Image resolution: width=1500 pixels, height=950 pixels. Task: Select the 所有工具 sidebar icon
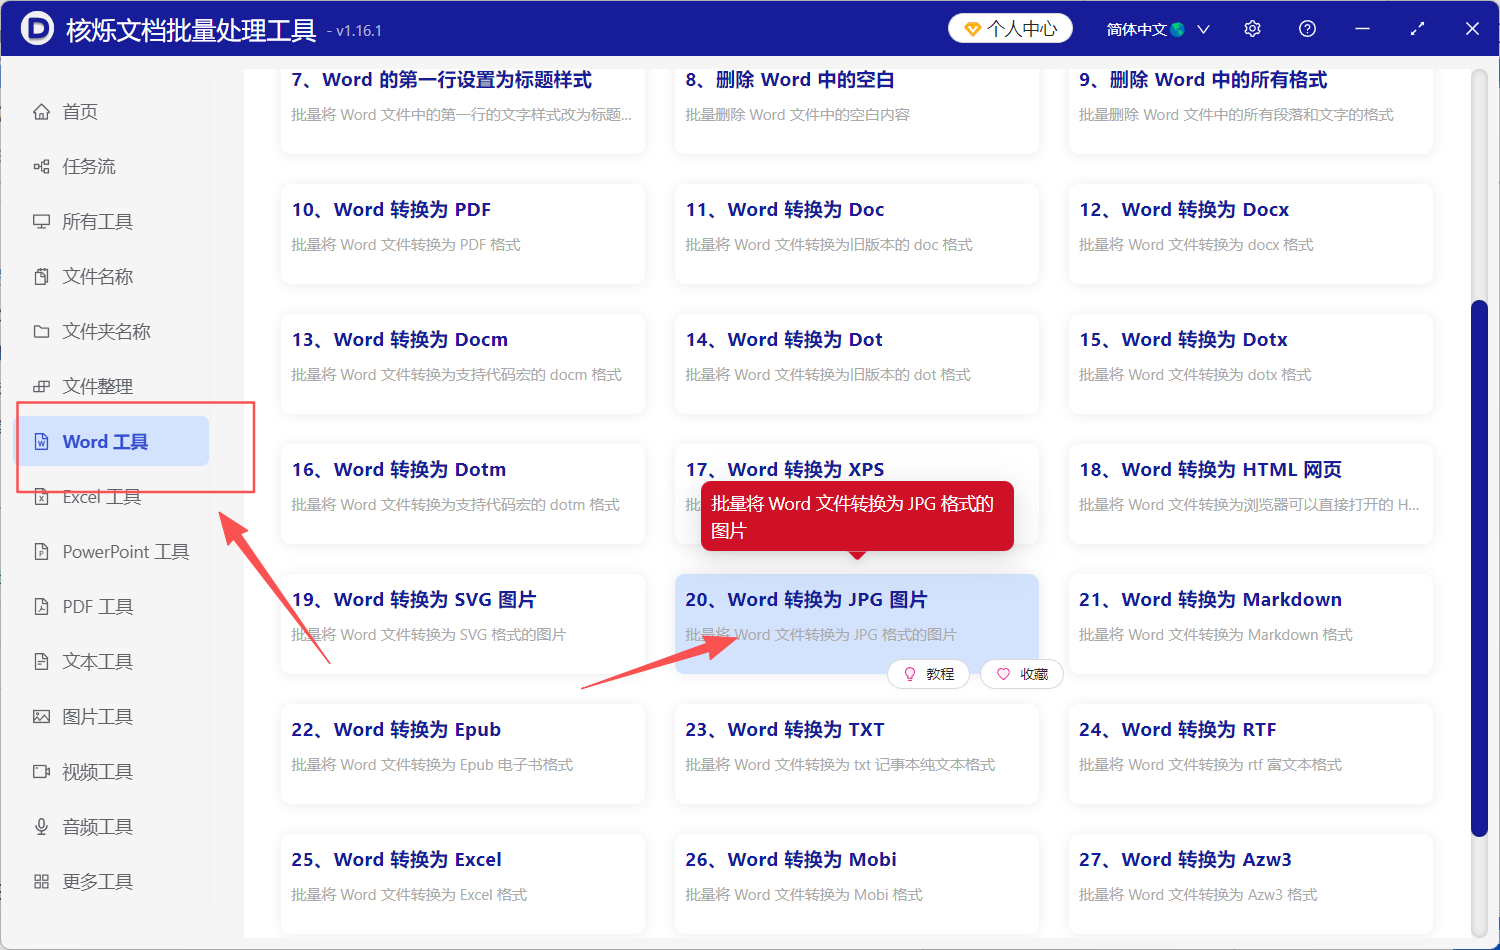click(42, 221)
